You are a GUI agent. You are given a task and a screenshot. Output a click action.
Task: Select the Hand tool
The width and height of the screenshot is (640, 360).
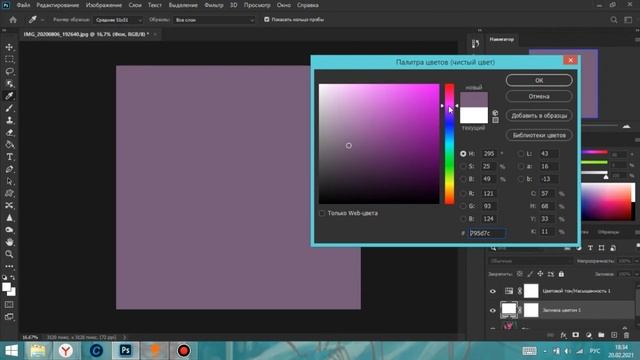click(9, 242)
